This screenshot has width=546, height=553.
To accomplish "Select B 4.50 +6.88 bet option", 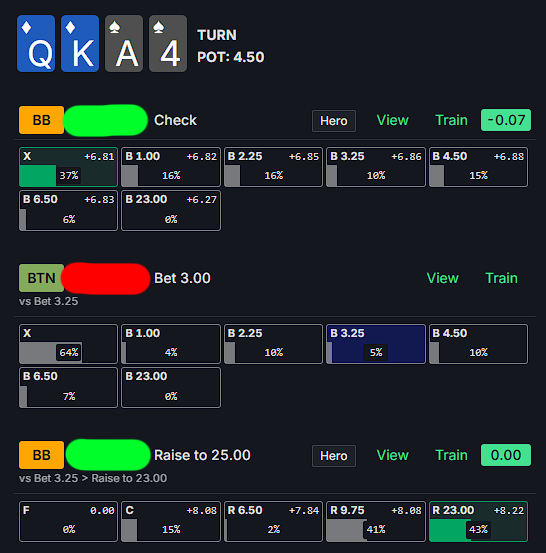I will (x=478, y=167).
